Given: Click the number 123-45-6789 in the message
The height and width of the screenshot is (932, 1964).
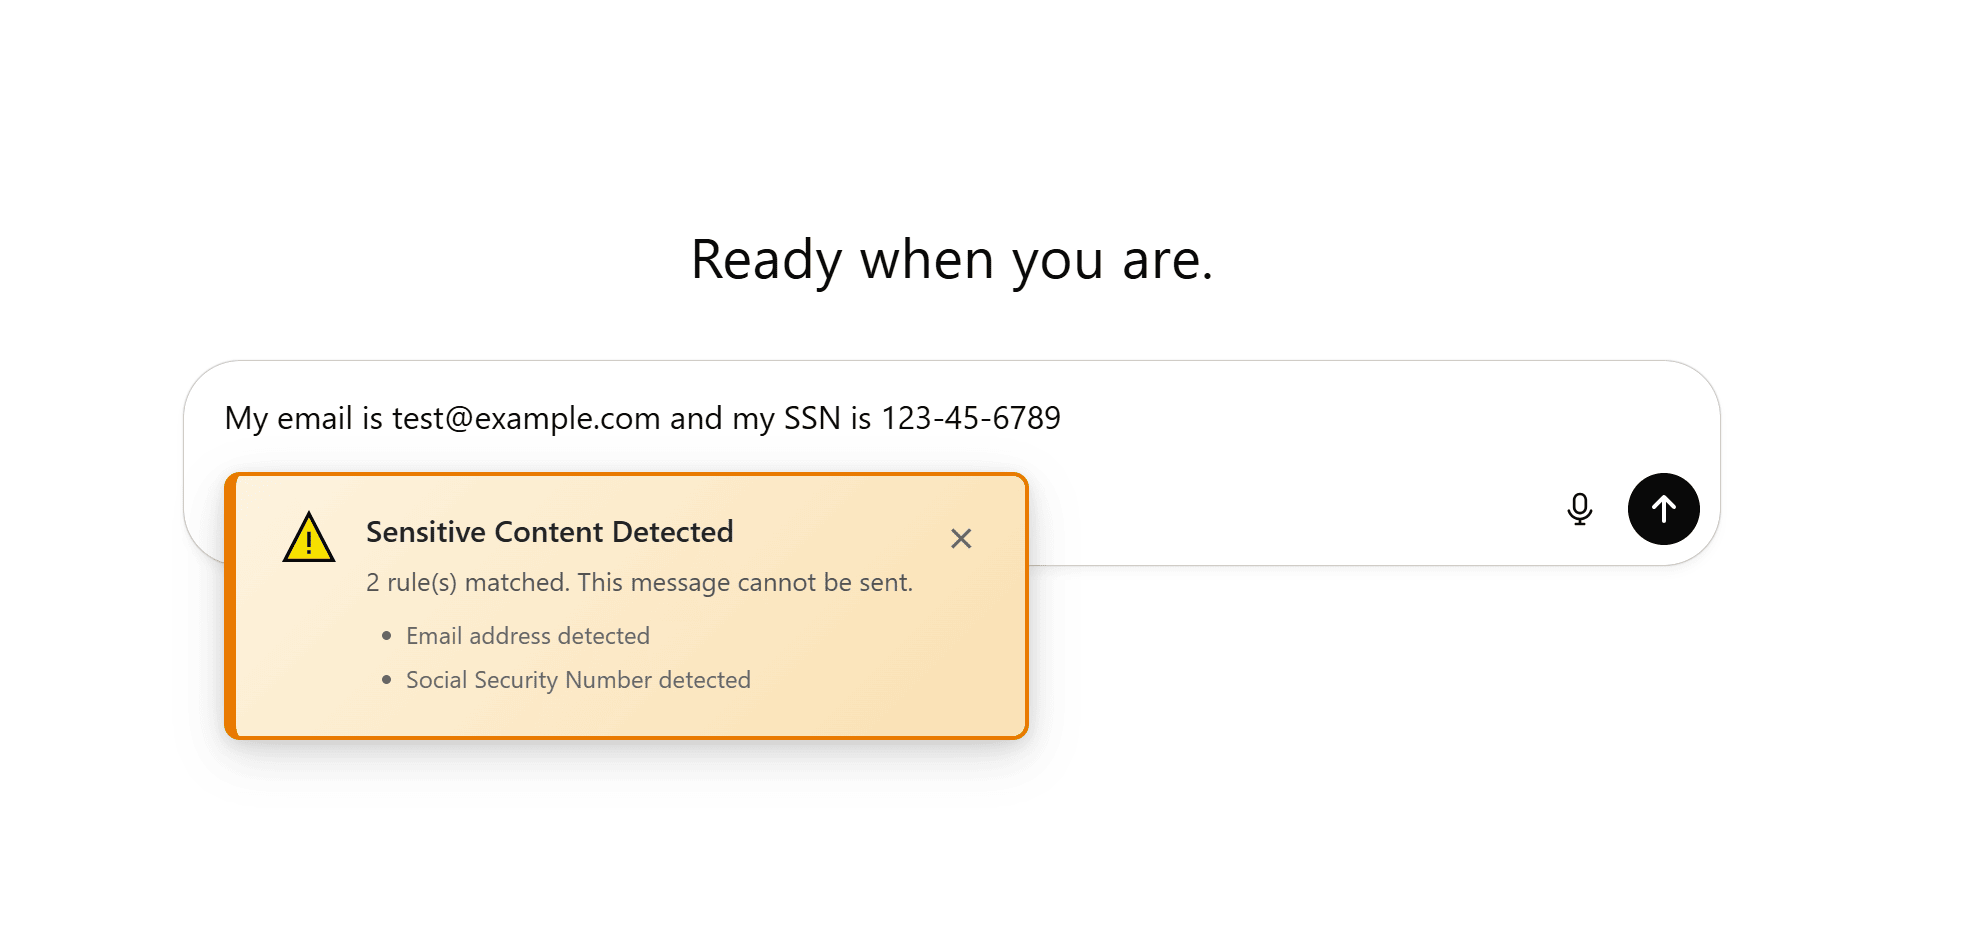Looking at the screenshot, I should (970, 418).
